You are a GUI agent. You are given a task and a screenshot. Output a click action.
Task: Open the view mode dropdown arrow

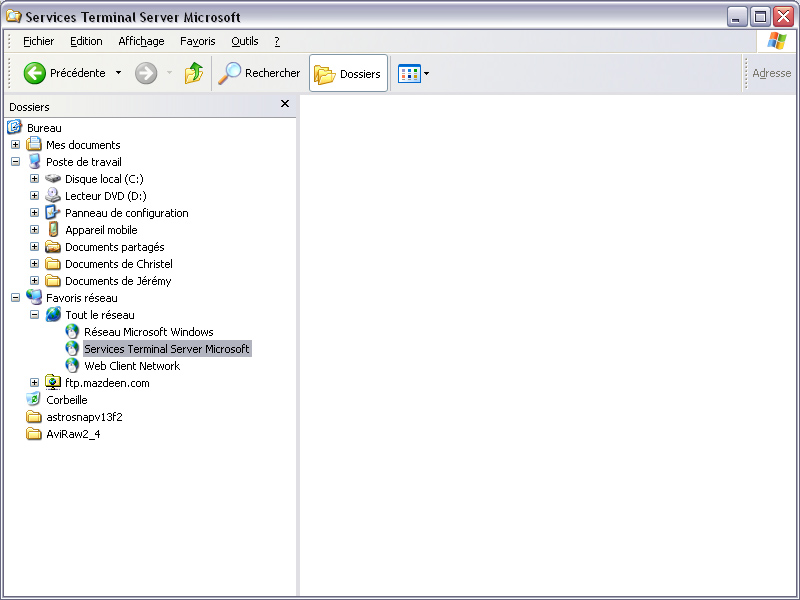[x=427, y=73]
